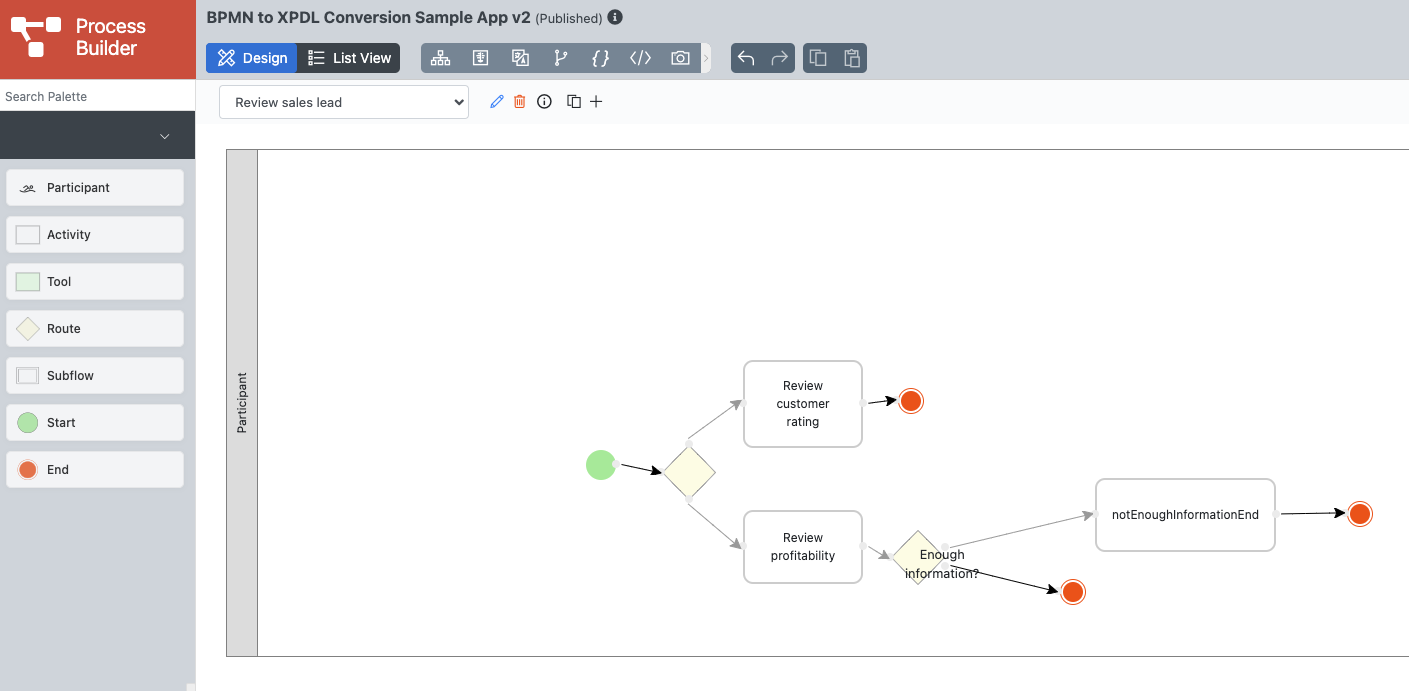
Task: Click the translation language toolbar icon
Action: (520, 58)
